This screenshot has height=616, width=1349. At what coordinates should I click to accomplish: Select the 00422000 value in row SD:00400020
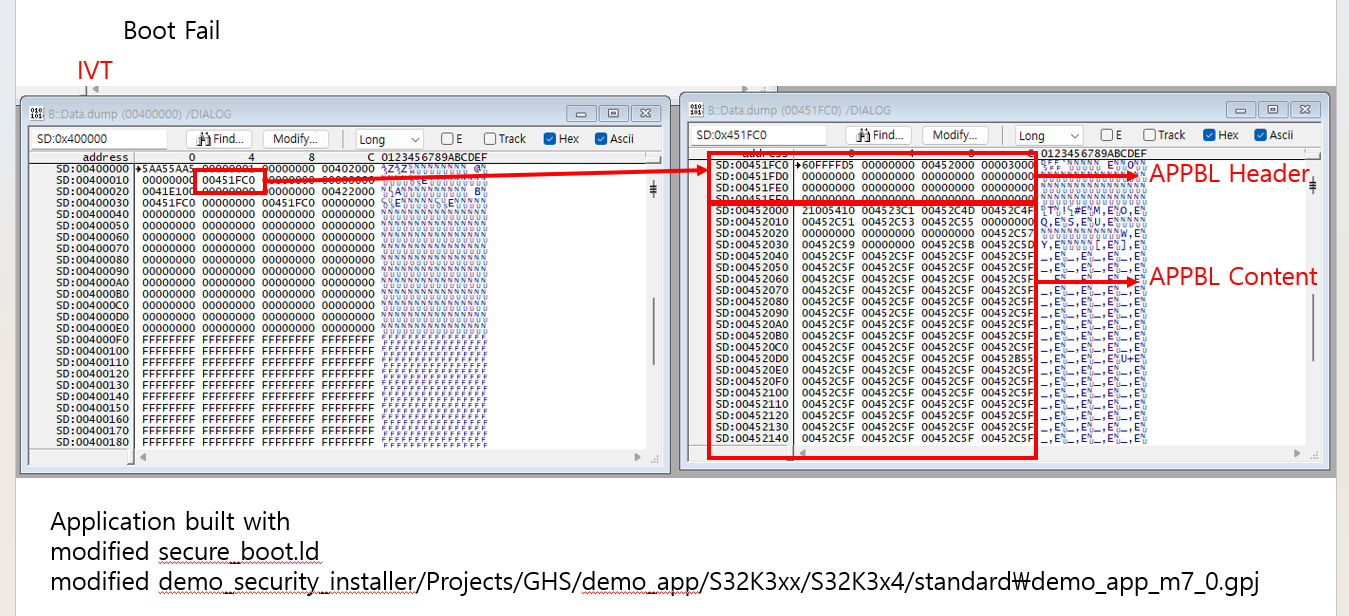pos(348,191)
